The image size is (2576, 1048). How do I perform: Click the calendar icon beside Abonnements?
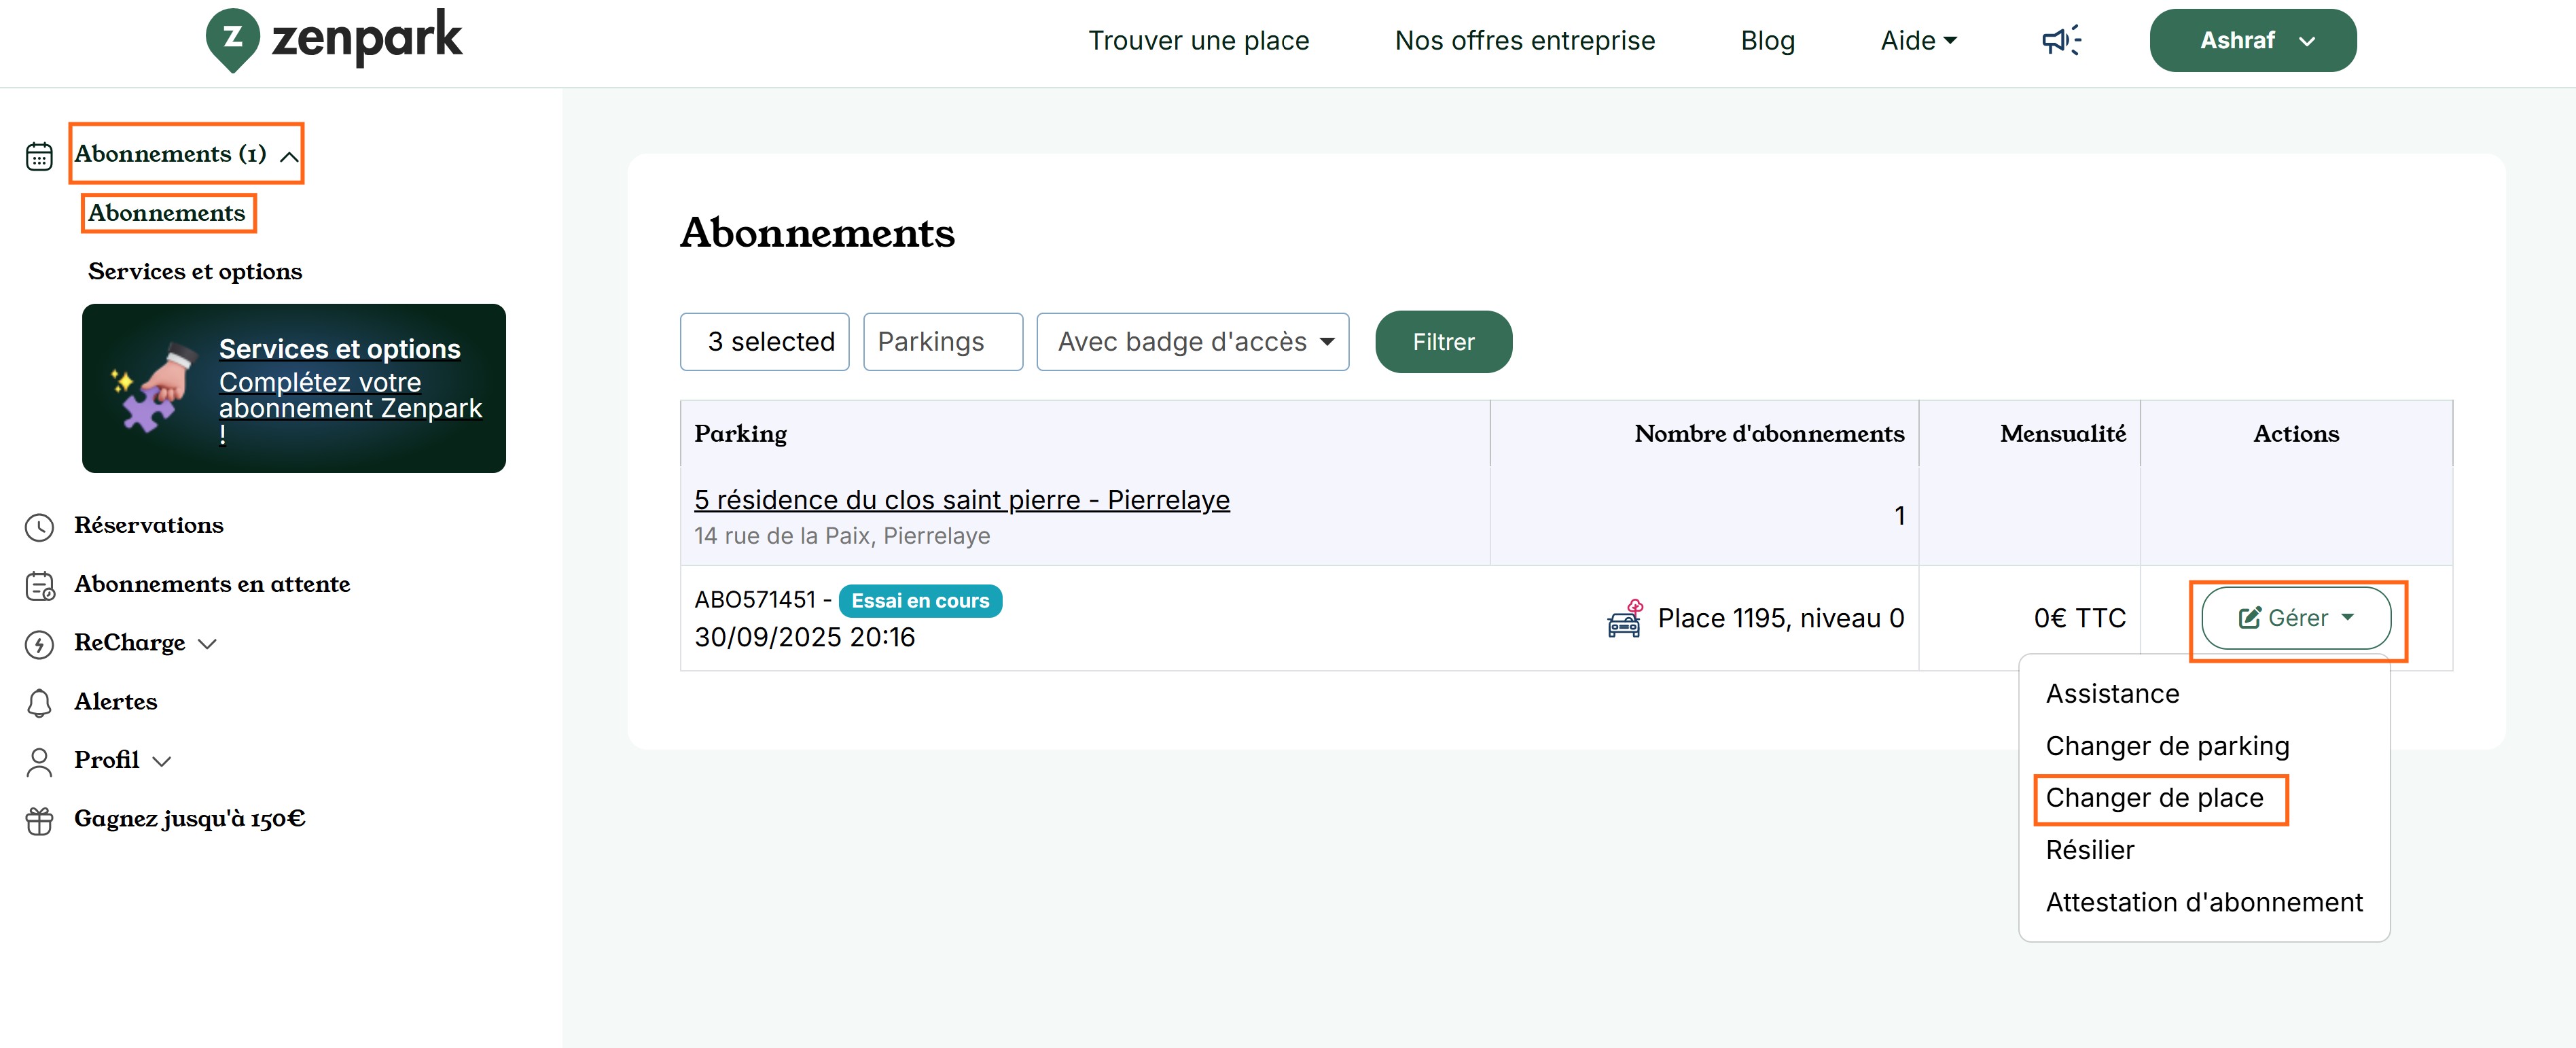pyautogui.click(x=39, y=156)
